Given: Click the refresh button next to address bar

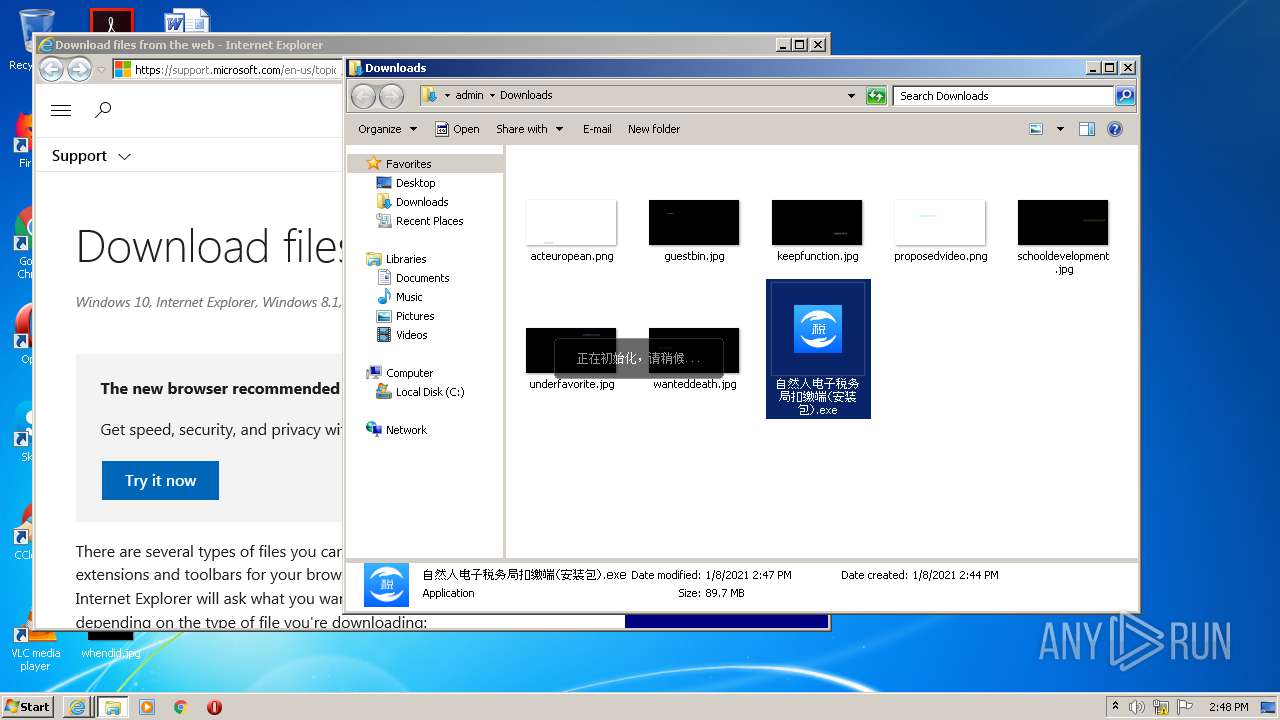Looking at the screenshot, I should click(x=876, y=96).
